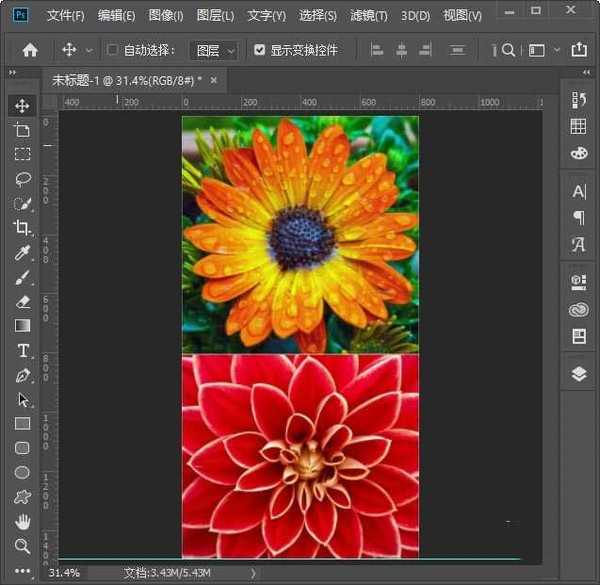Select the Hand tool
This screenshot has width=600, height=585.
tap(22, 521)
